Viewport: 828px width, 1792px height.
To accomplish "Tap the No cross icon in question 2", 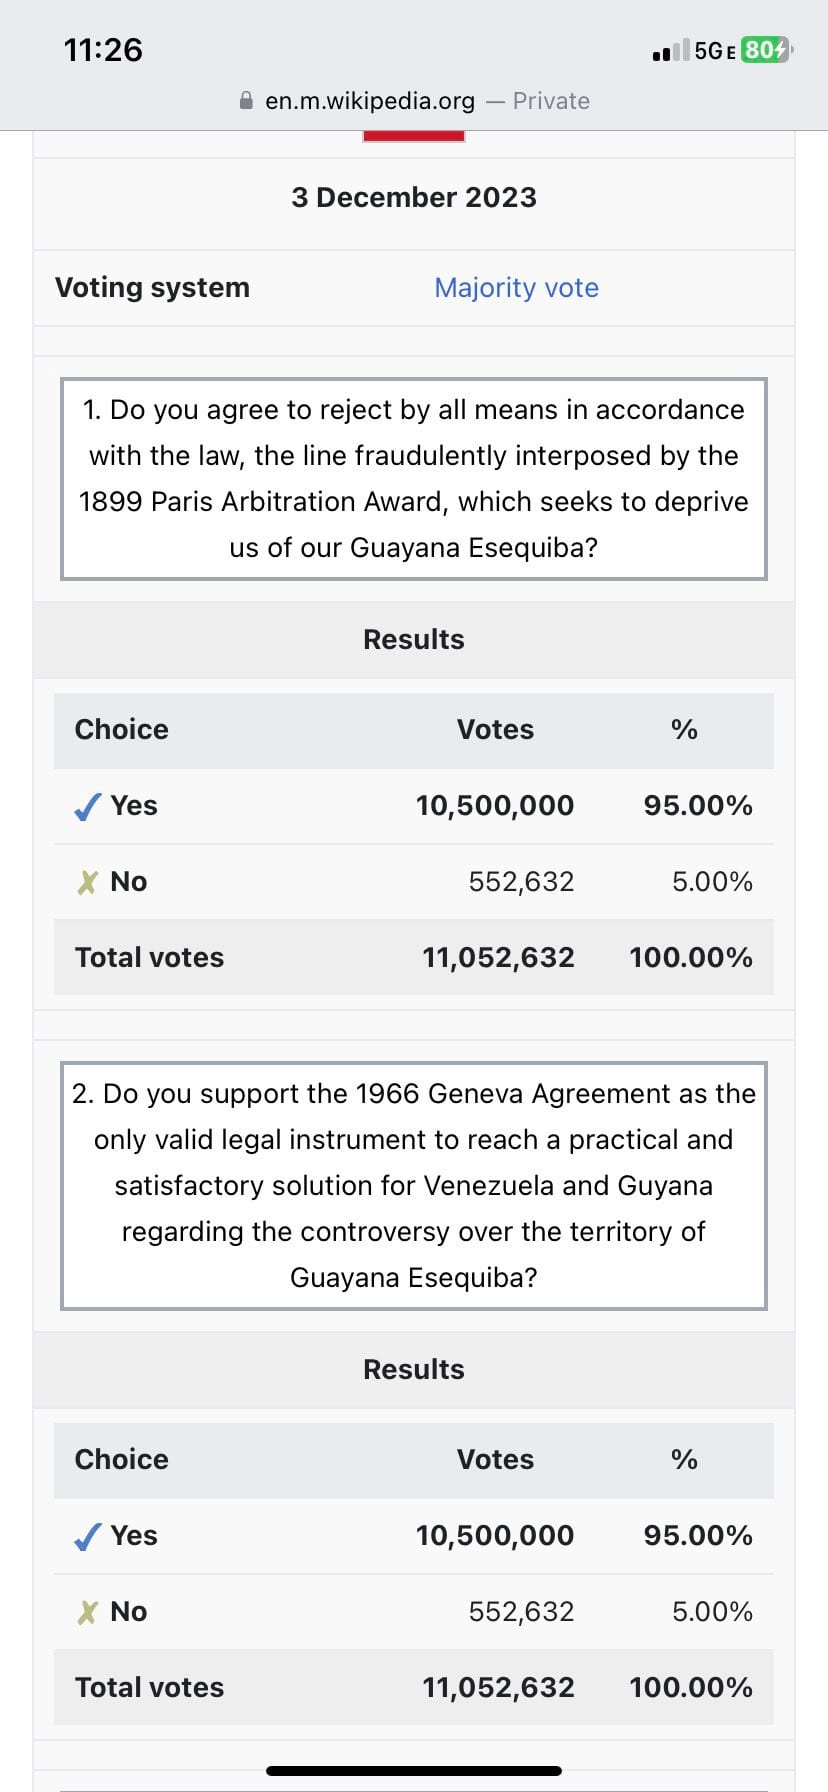I will (88, 1612).
